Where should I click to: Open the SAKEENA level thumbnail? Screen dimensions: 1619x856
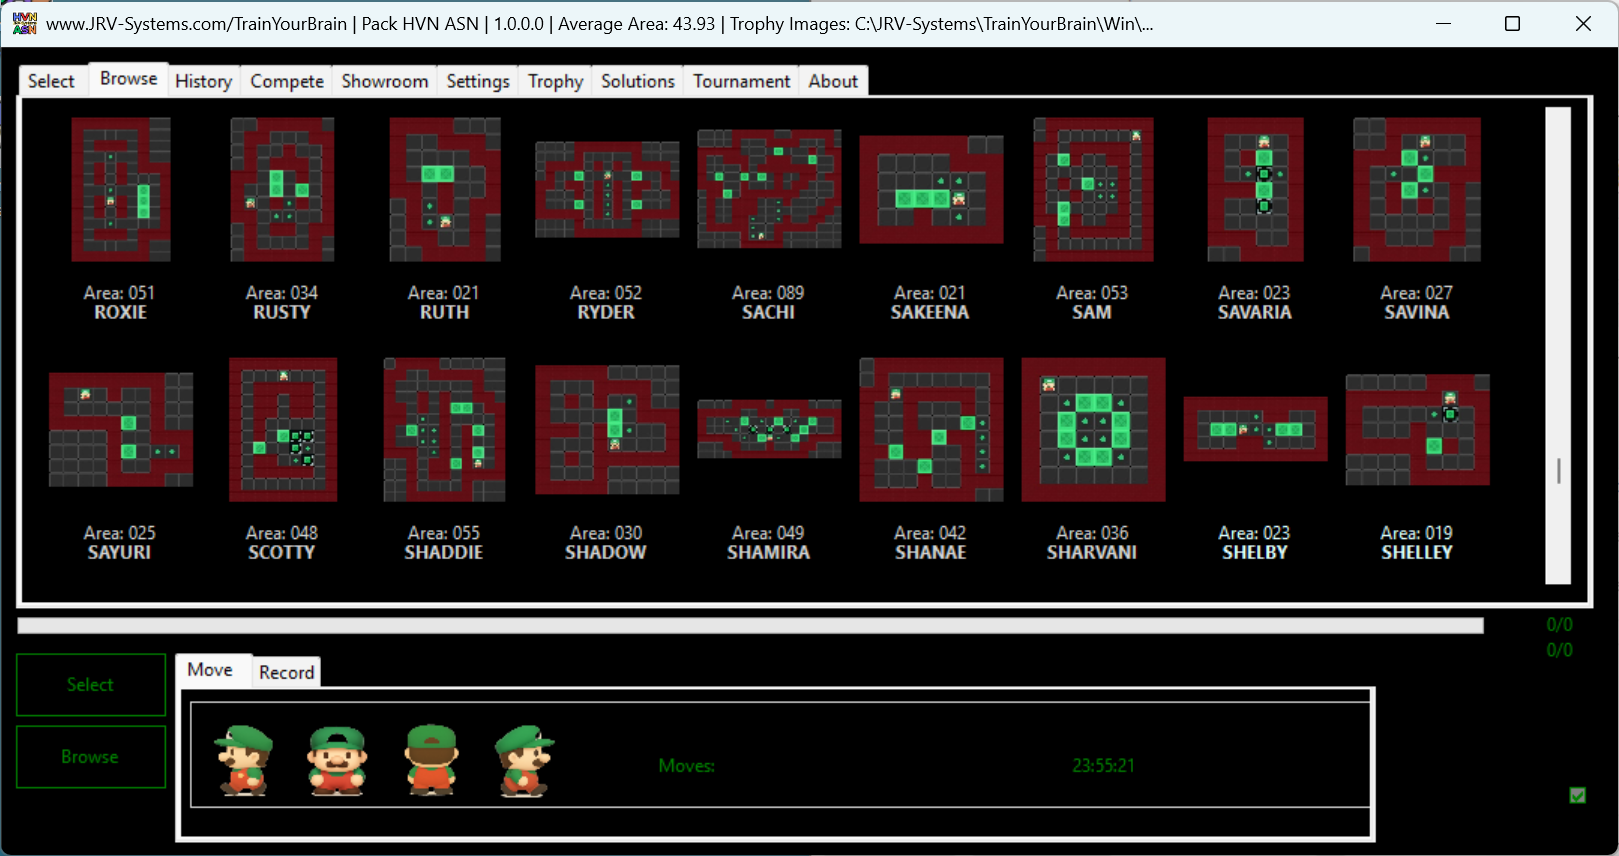coord(930,189)
